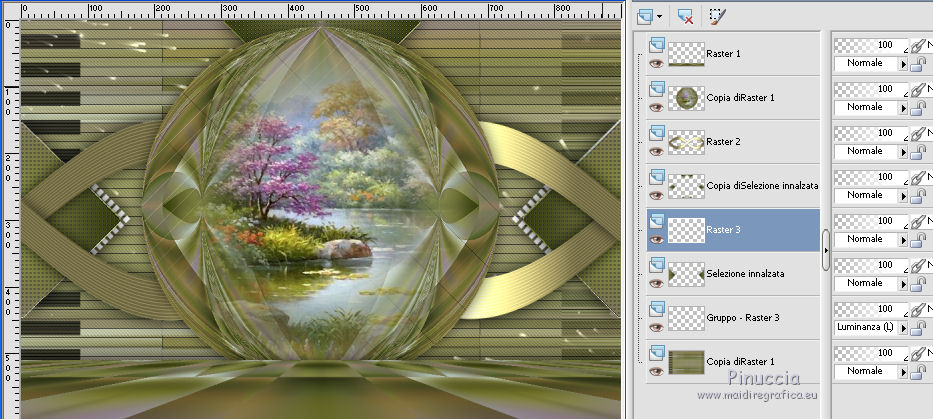Click the layer type icon of Raster 3
Viewport: 933px width, 419px height.
tap(656, 220)
